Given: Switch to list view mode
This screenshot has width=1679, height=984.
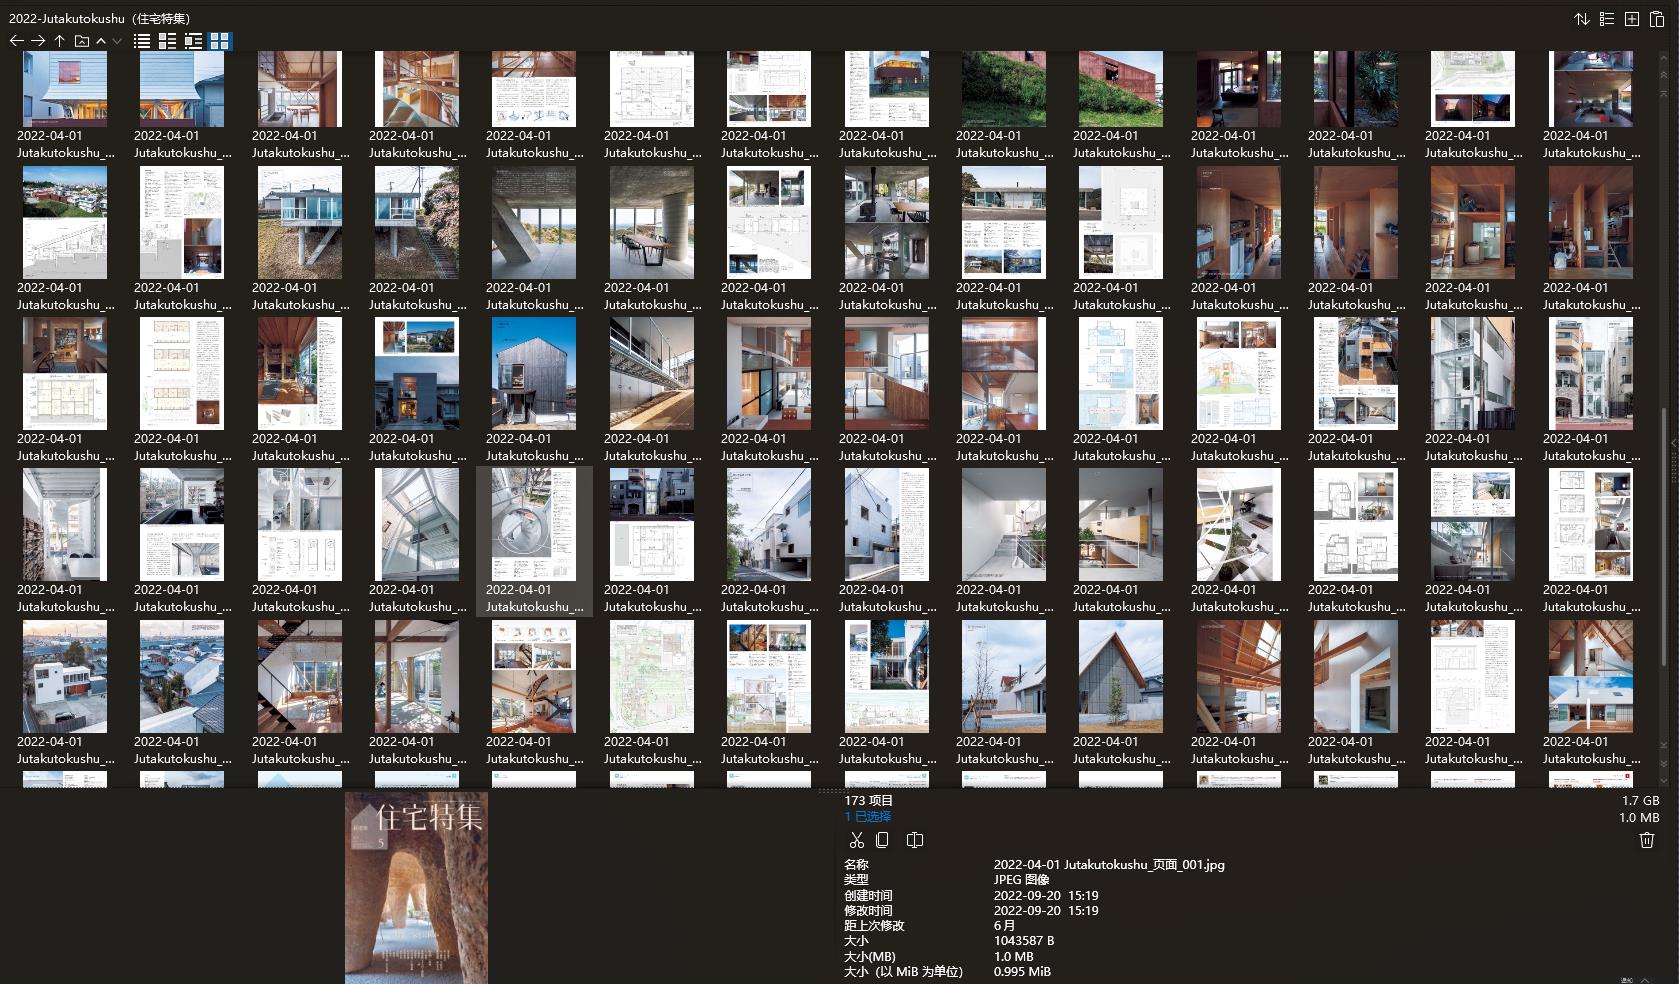Looking at the screenshot, I should (142, 41).
